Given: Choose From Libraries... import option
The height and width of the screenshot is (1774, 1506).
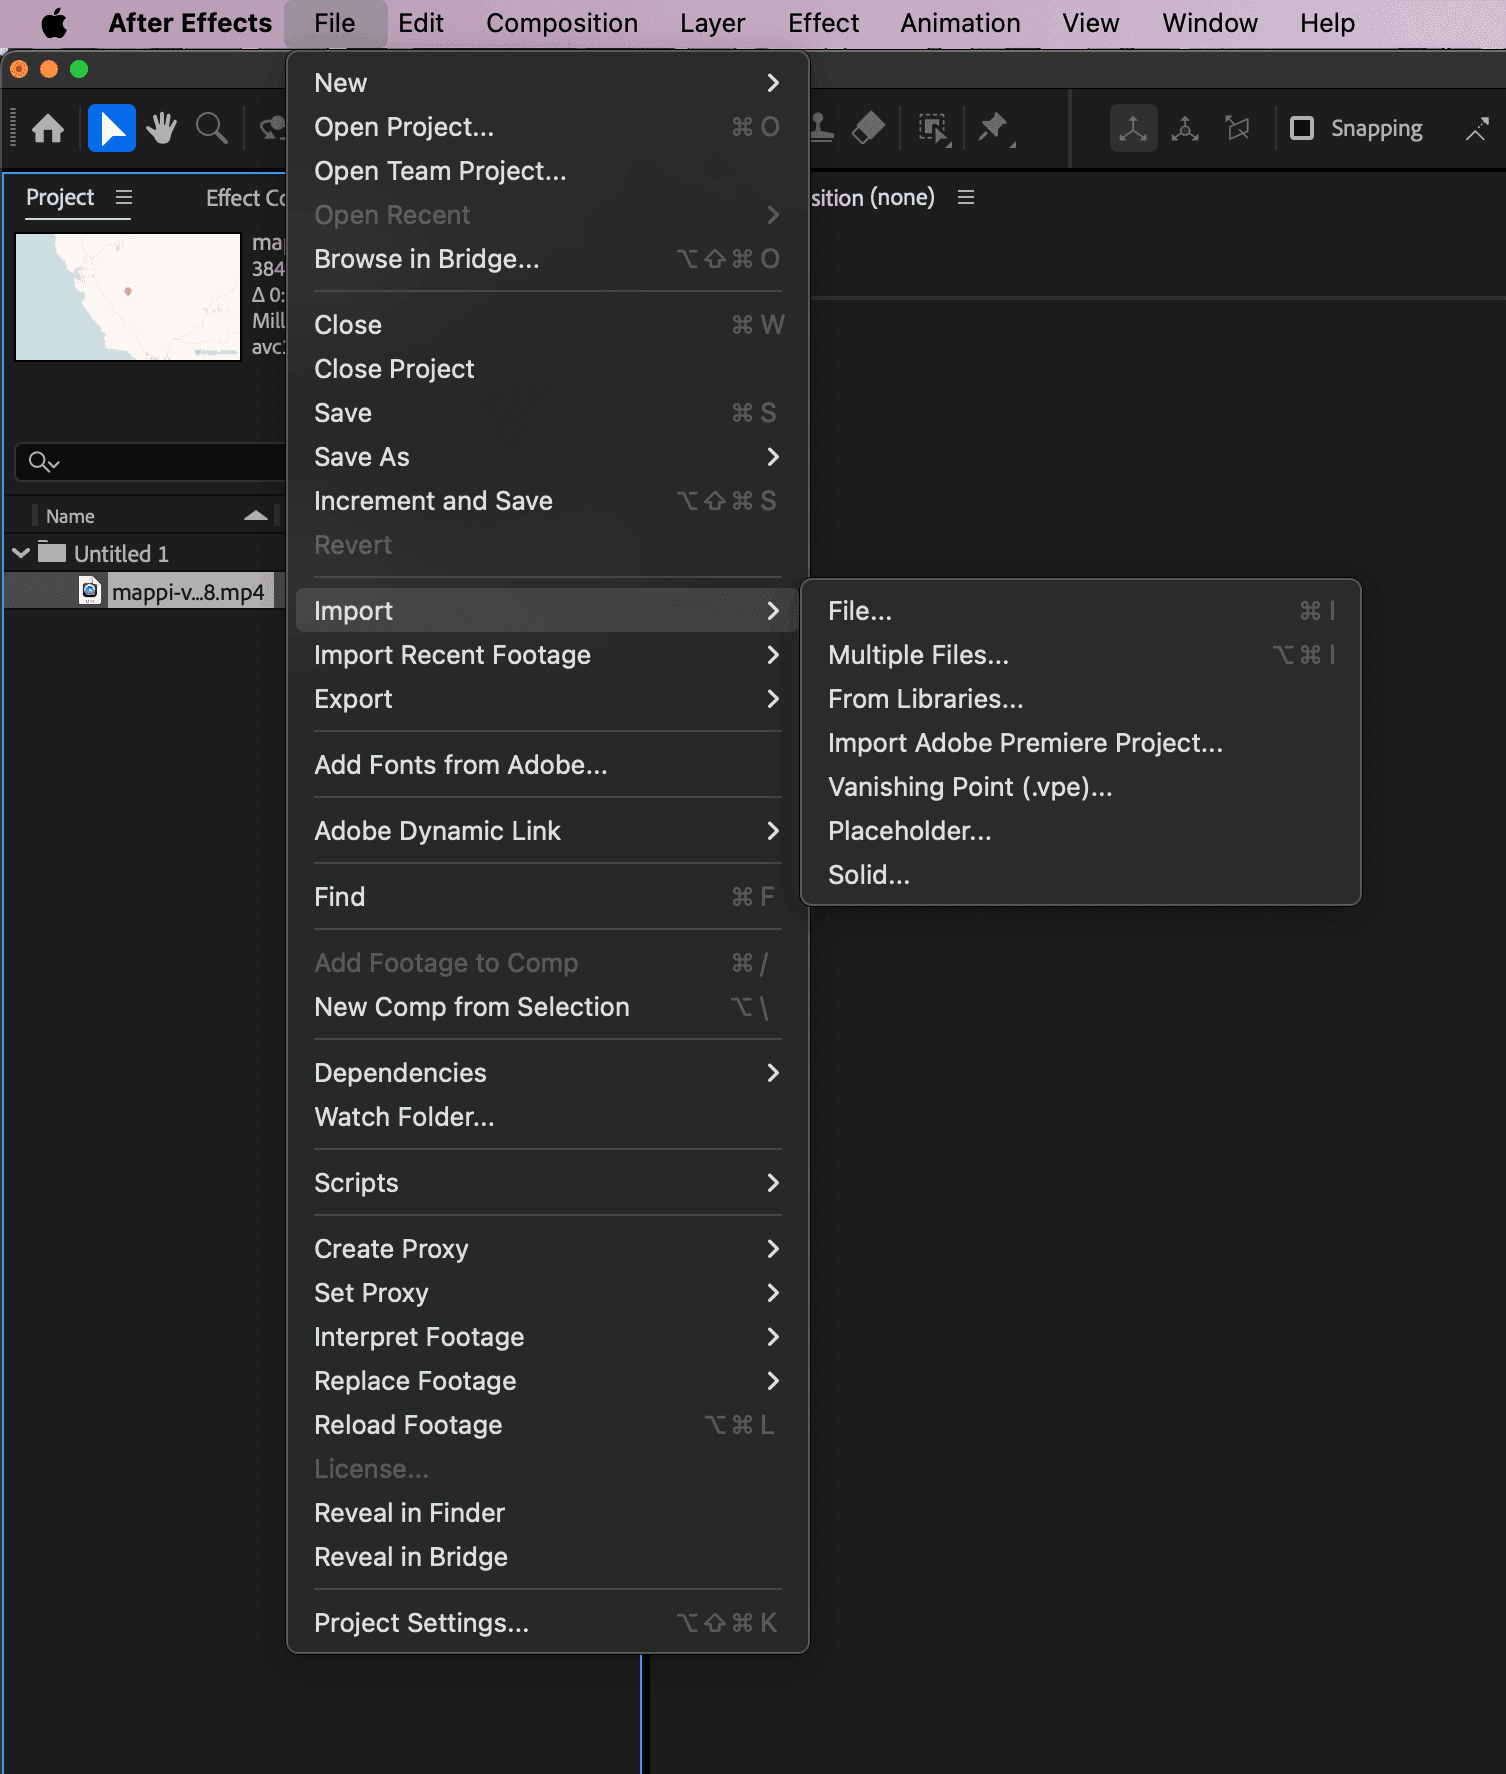Looking at the screenshot, I should pos(1081,699).
